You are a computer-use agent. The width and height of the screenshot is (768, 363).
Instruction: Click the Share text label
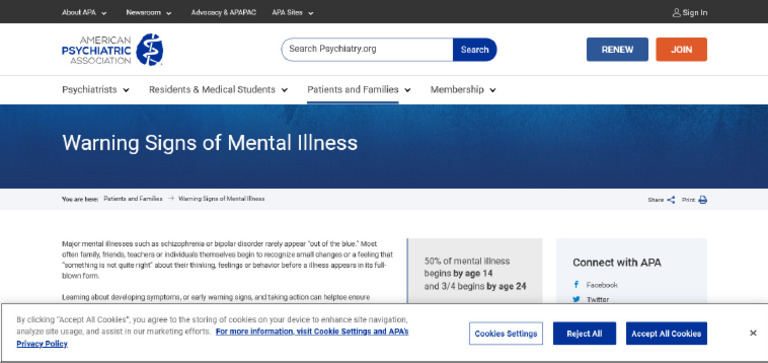point(656,200)
